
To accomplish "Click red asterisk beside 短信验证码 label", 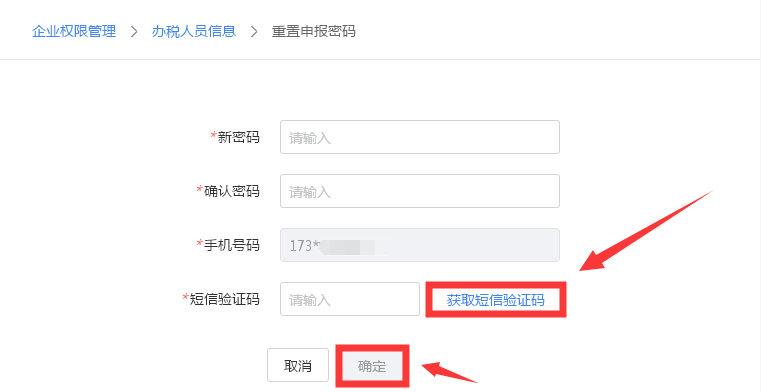I will click(185, 297).
